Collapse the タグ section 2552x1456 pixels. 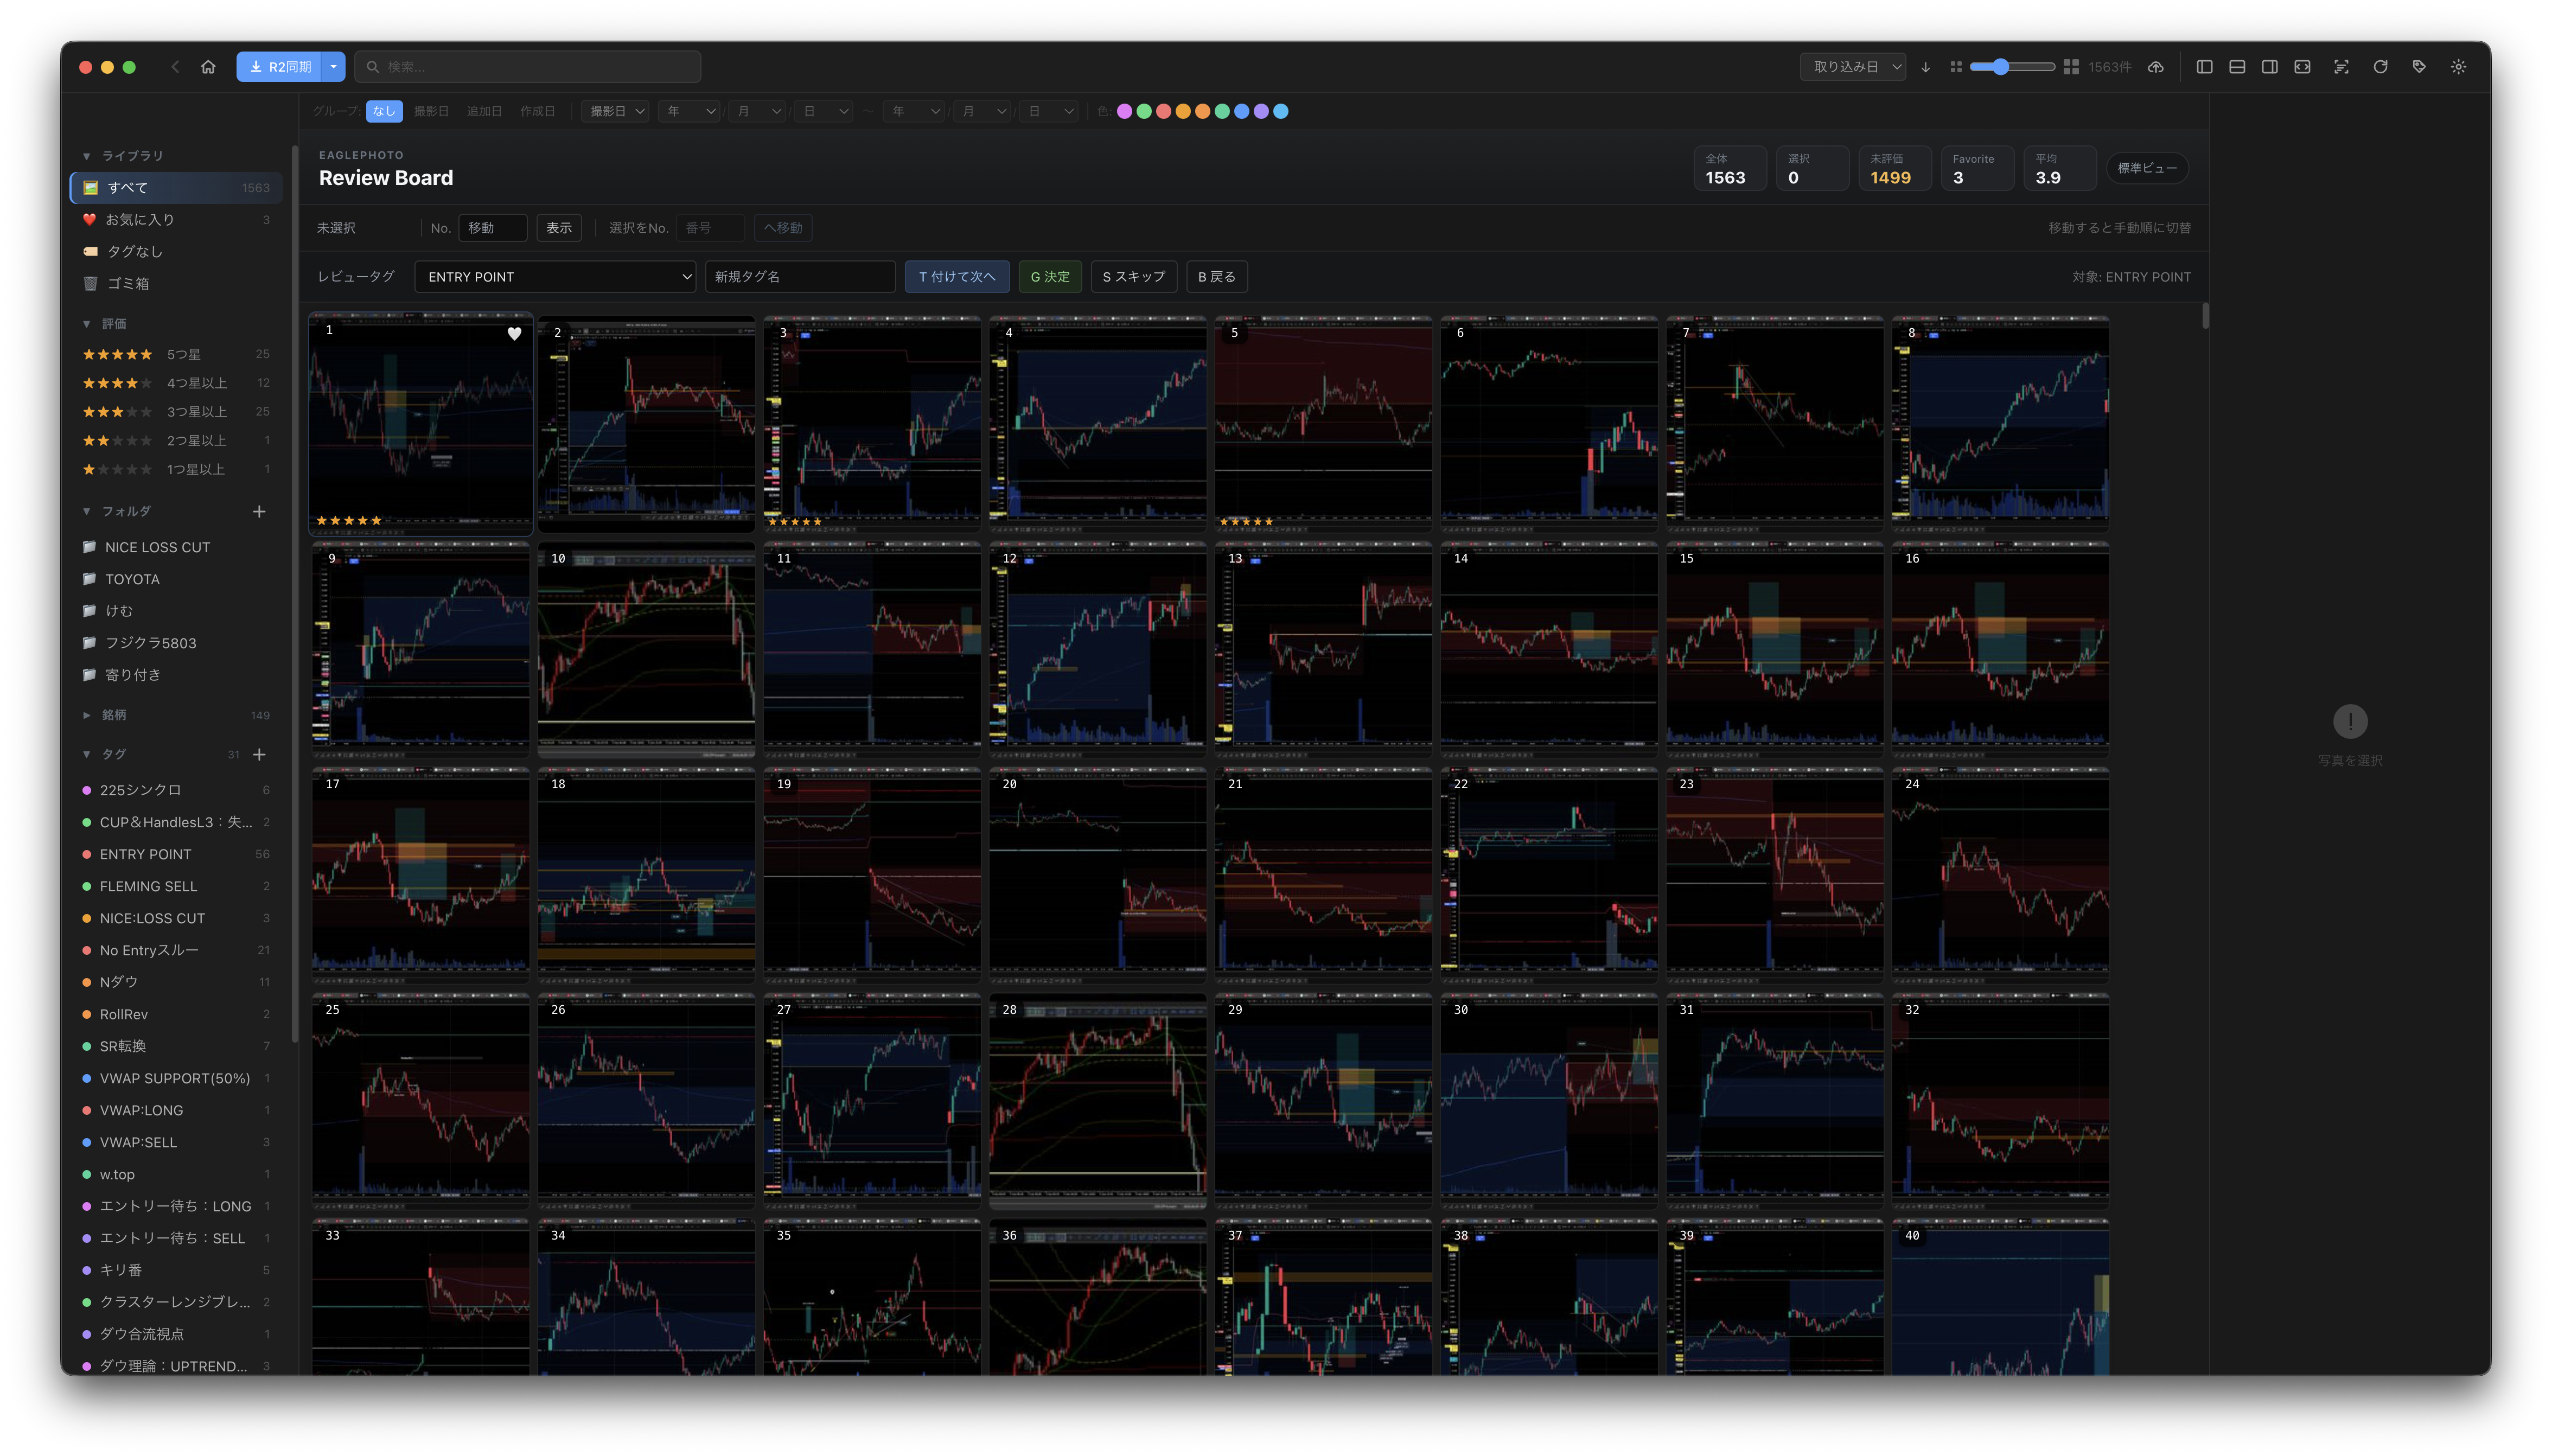(x=87, y=754)
